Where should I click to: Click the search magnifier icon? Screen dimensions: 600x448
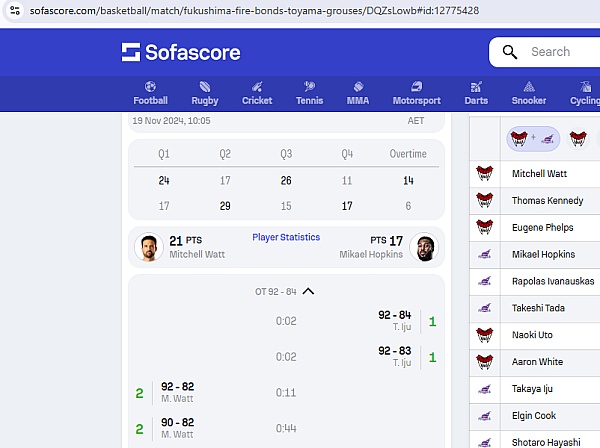click(509, 52)
